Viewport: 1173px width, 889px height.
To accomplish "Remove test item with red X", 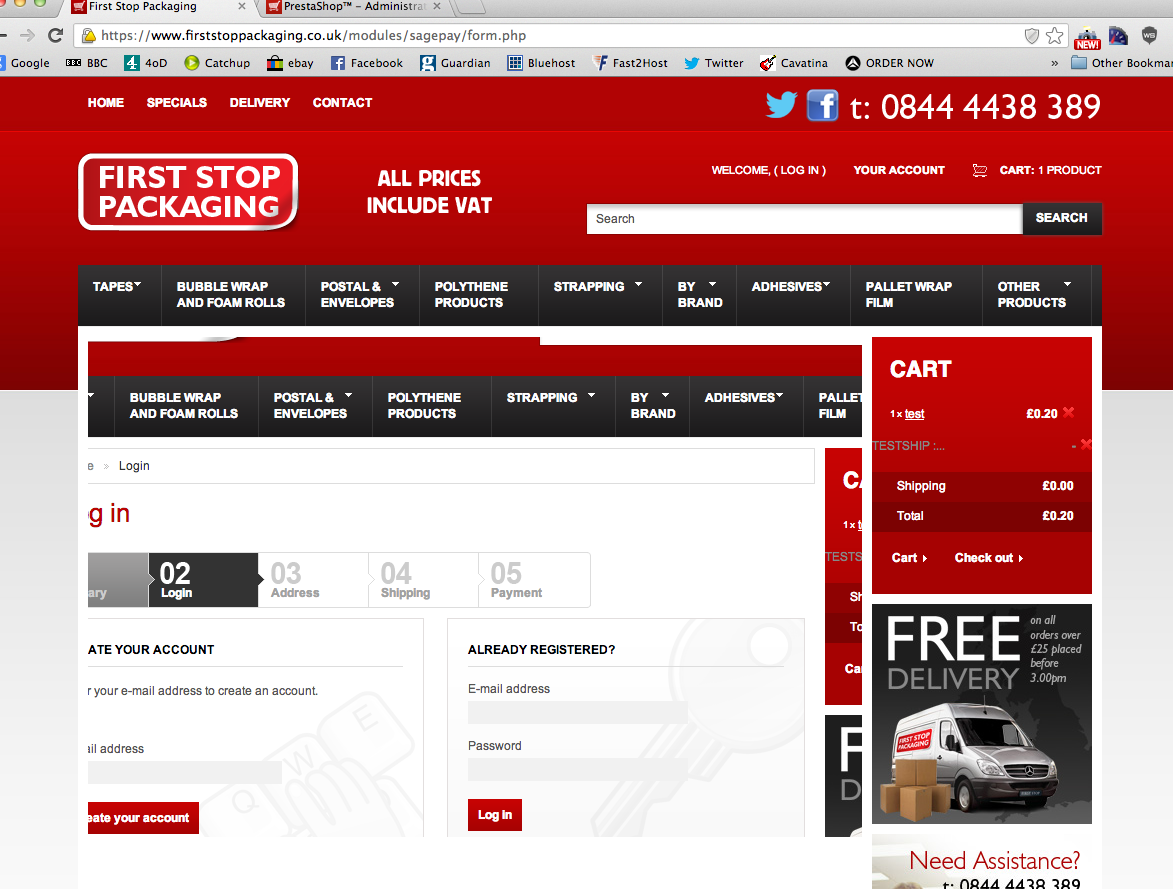I will pyautogui.click(x=1068, y=412).
